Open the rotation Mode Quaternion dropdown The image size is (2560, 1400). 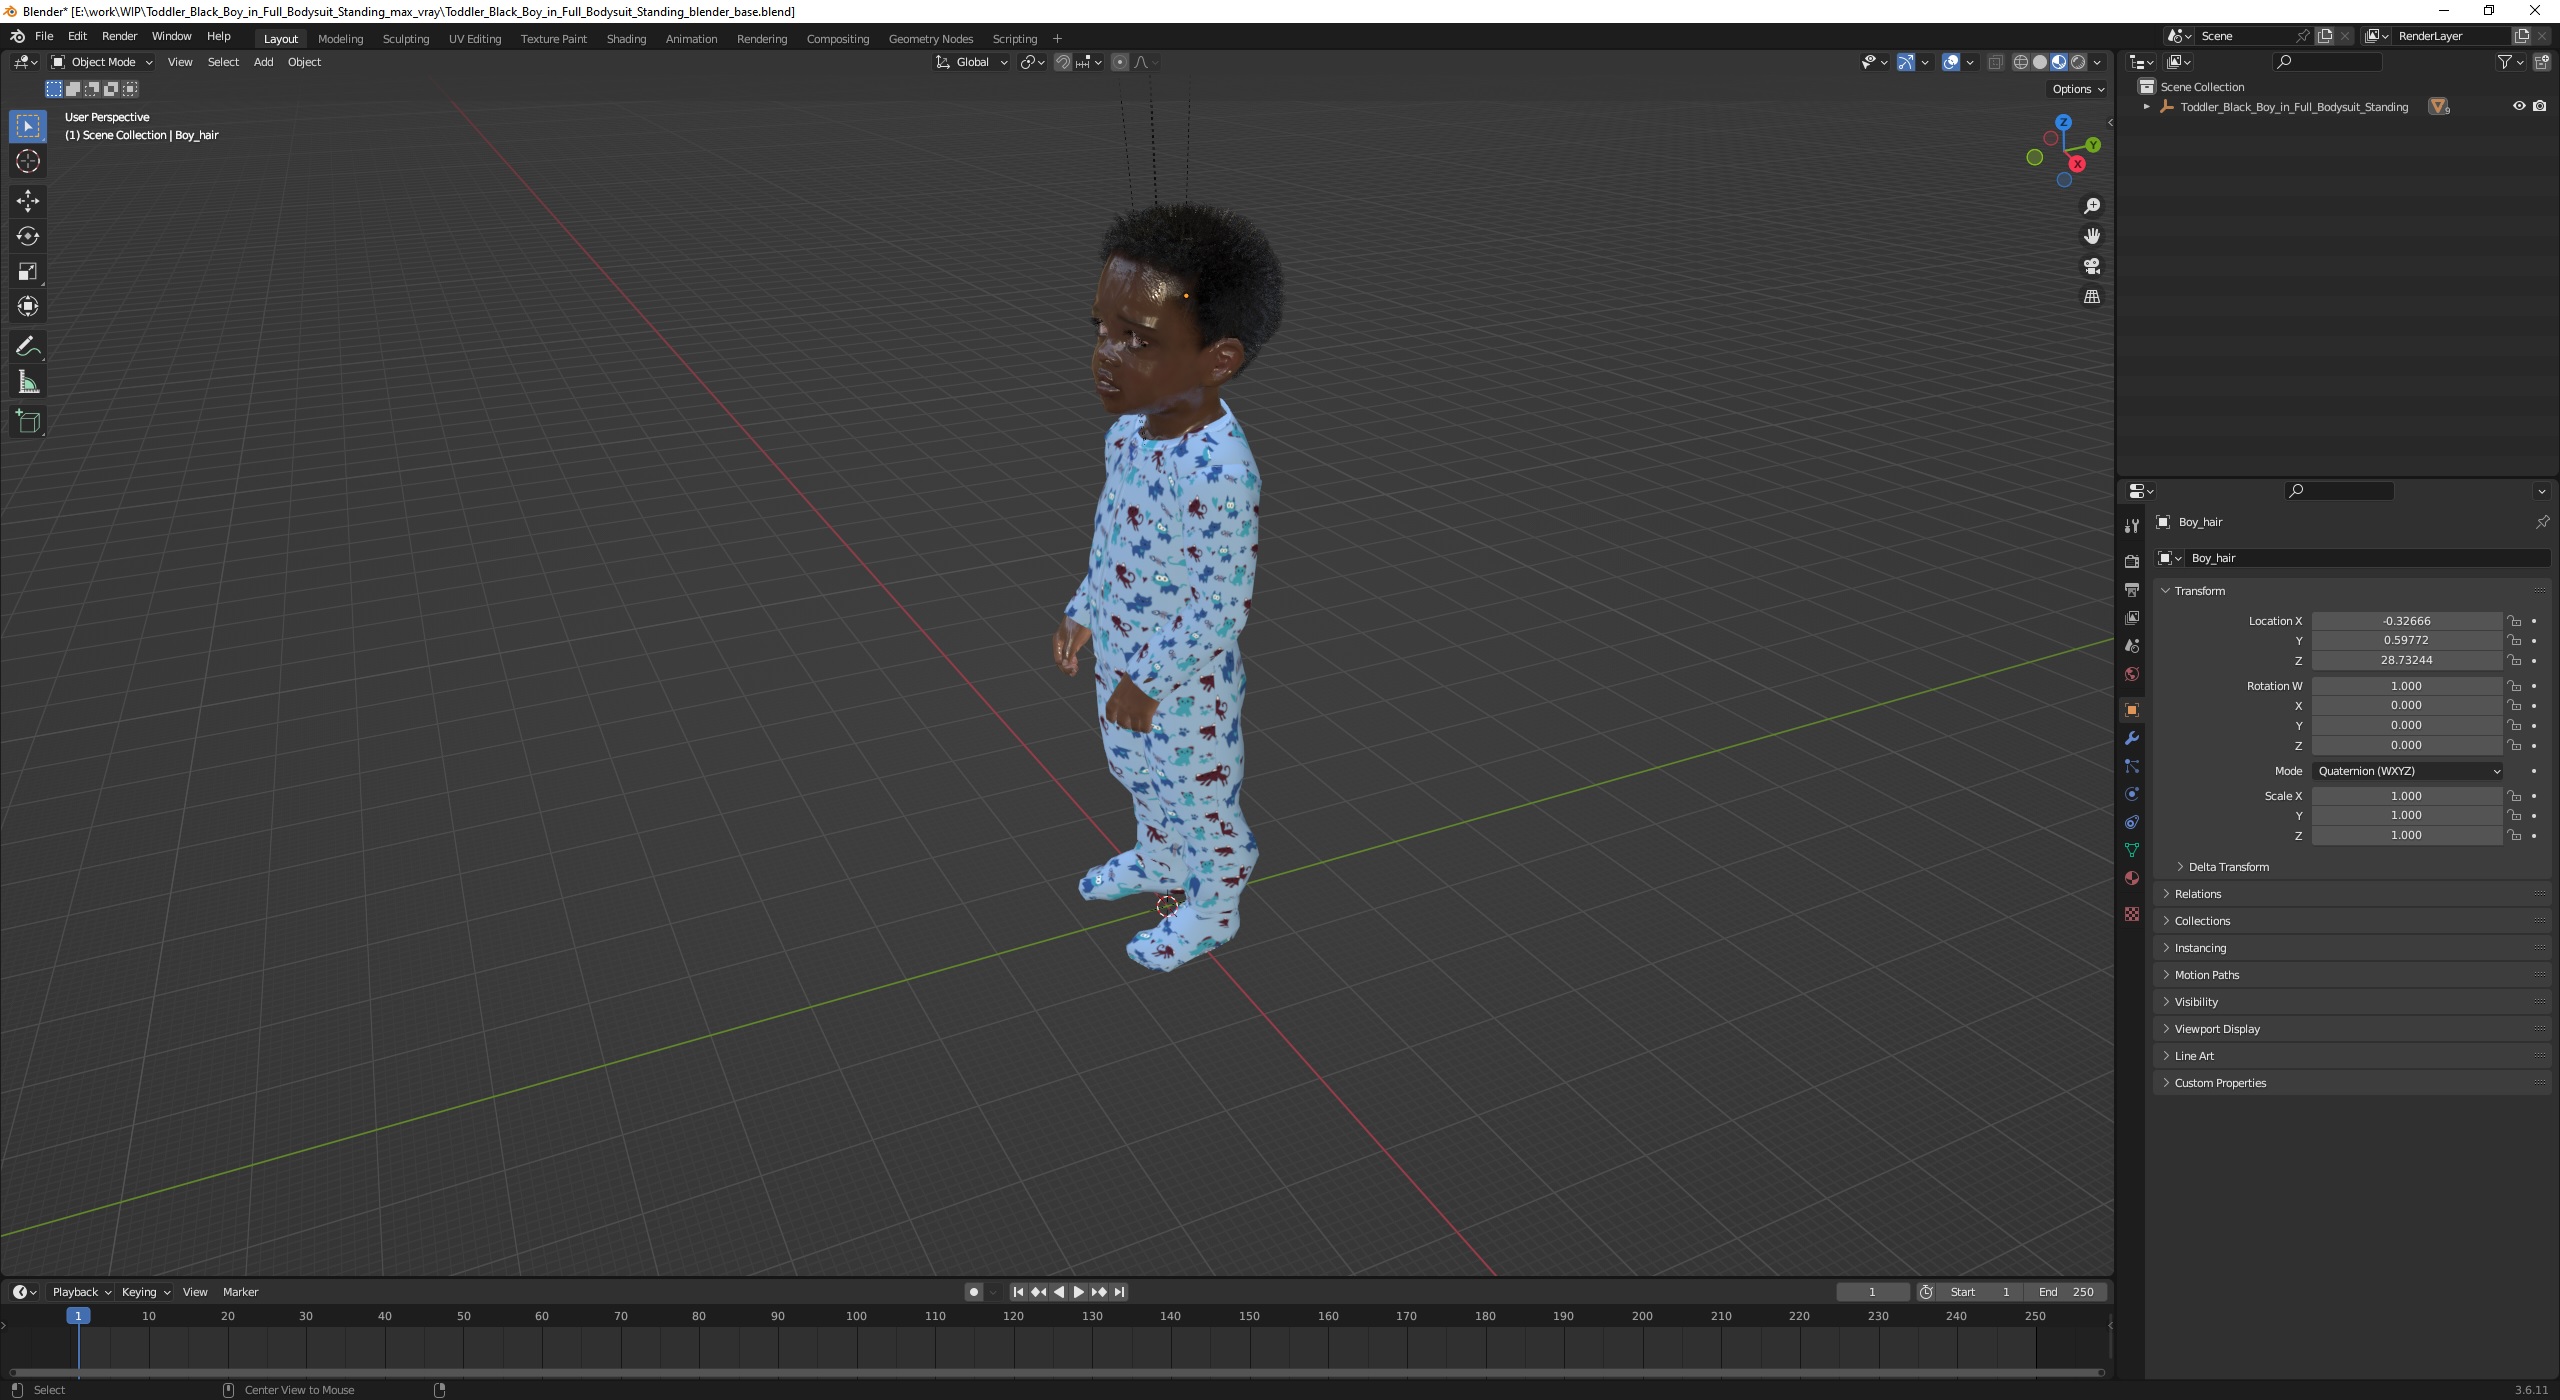[x=2406, y=771]
